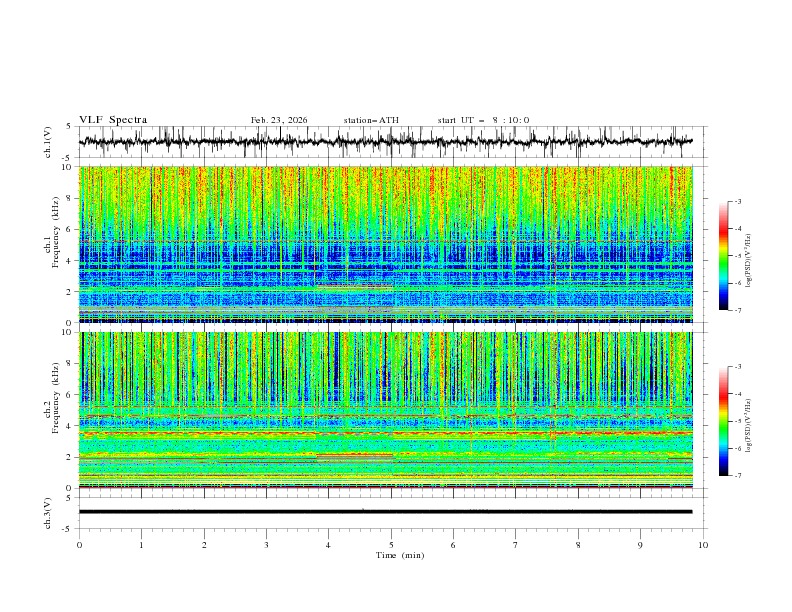The image size is (792, 612).
Task: Click time axis tick label "3"
Action: pyautogui.click(x=266, y=545)
